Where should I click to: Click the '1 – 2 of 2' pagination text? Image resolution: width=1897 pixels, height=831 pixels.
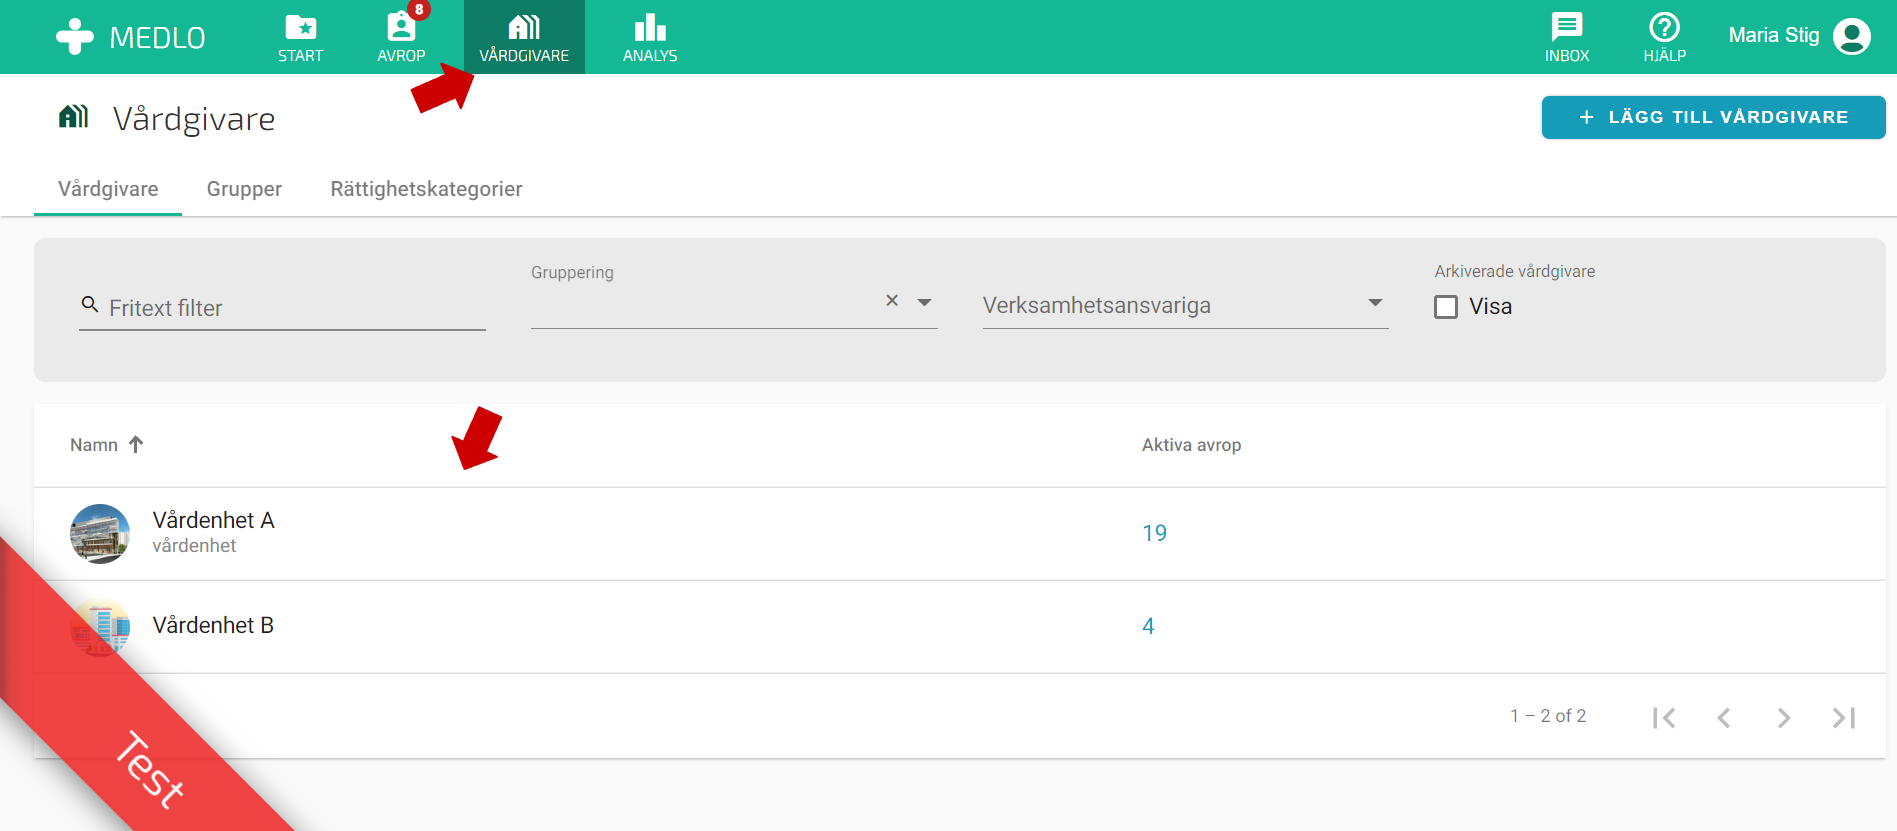pyautogui.click(x=1548, y=716)
